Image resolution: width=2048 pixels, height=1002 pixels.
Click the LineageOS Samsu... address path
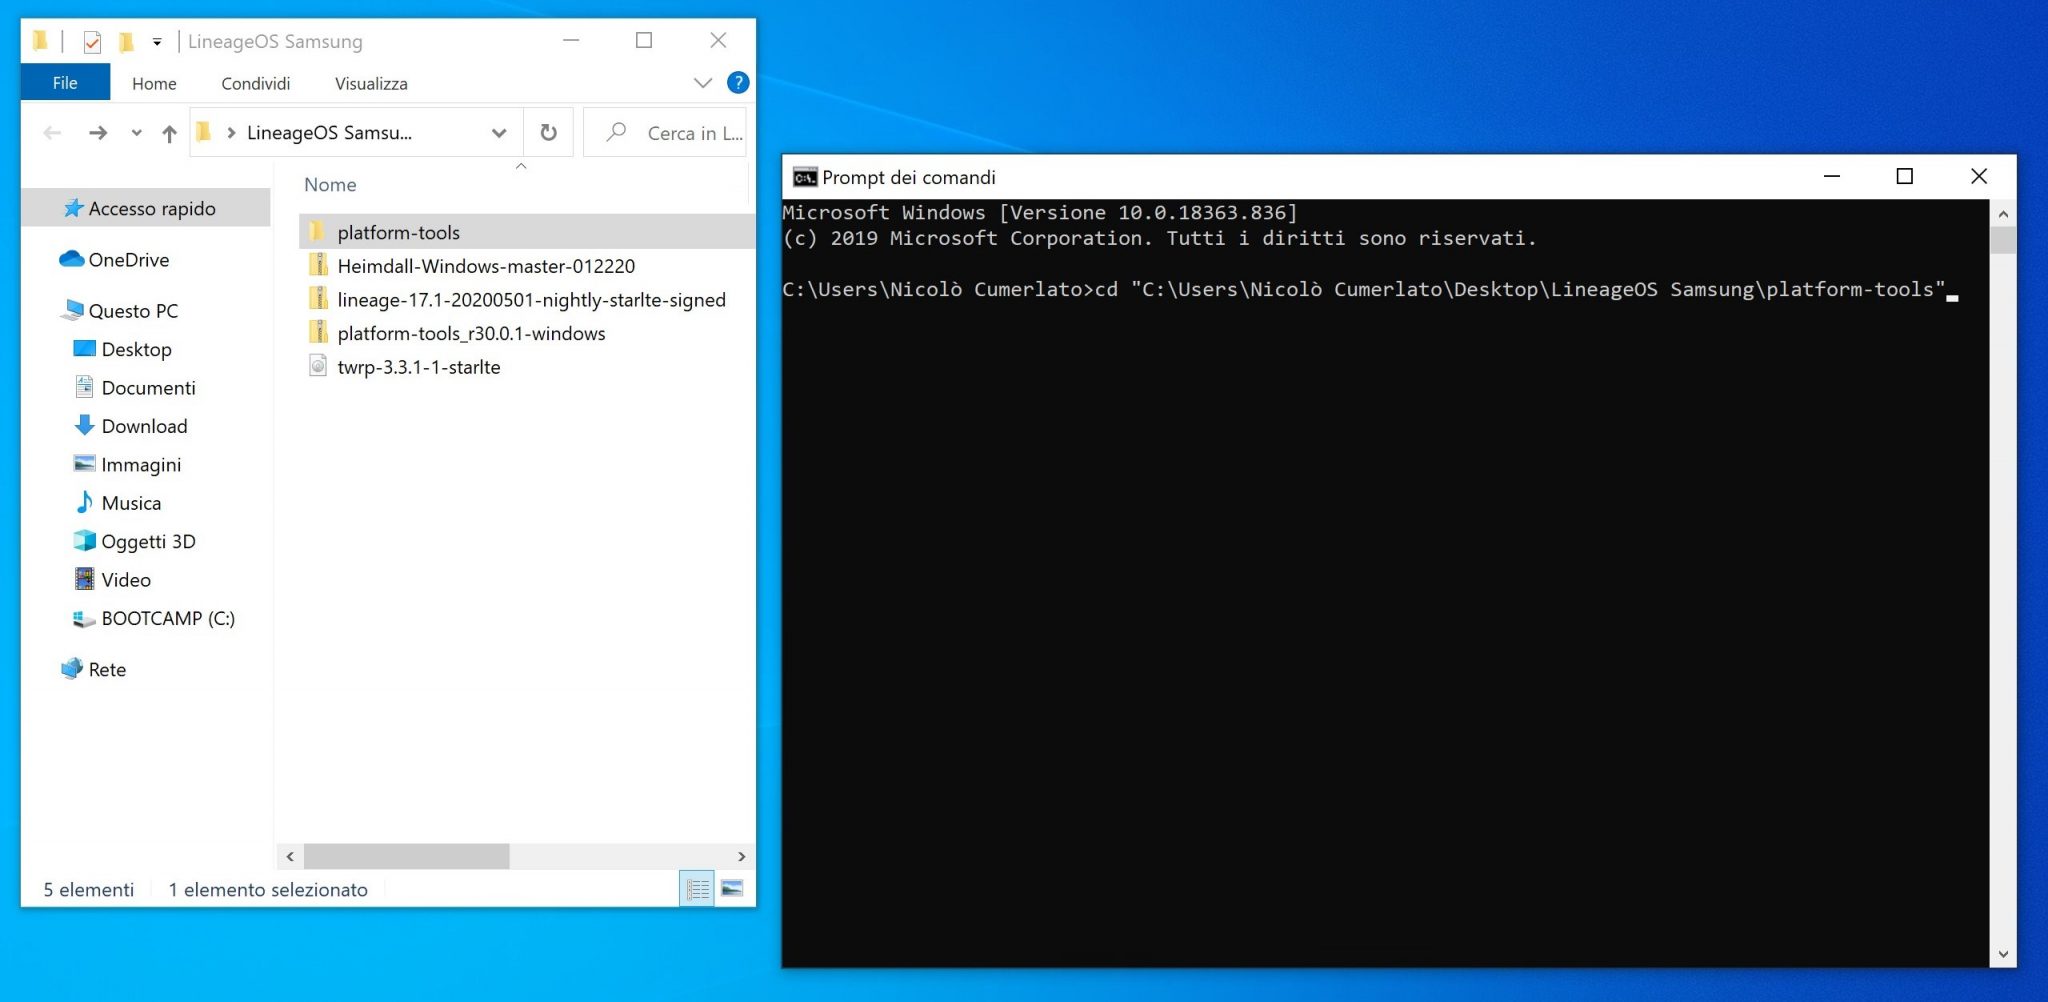[329, 132]
